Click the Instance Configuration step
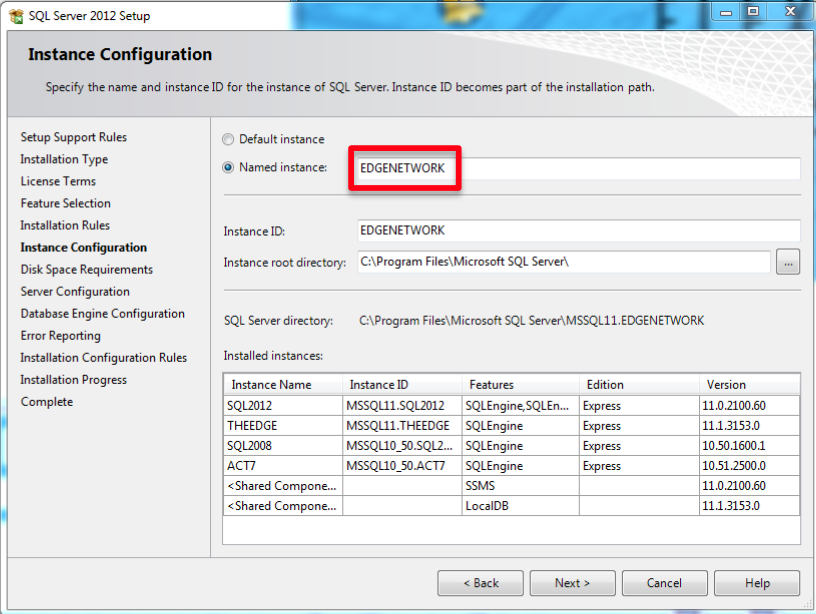Image resolution: width=816 pixels, height=614 pixels. point(83,247)
